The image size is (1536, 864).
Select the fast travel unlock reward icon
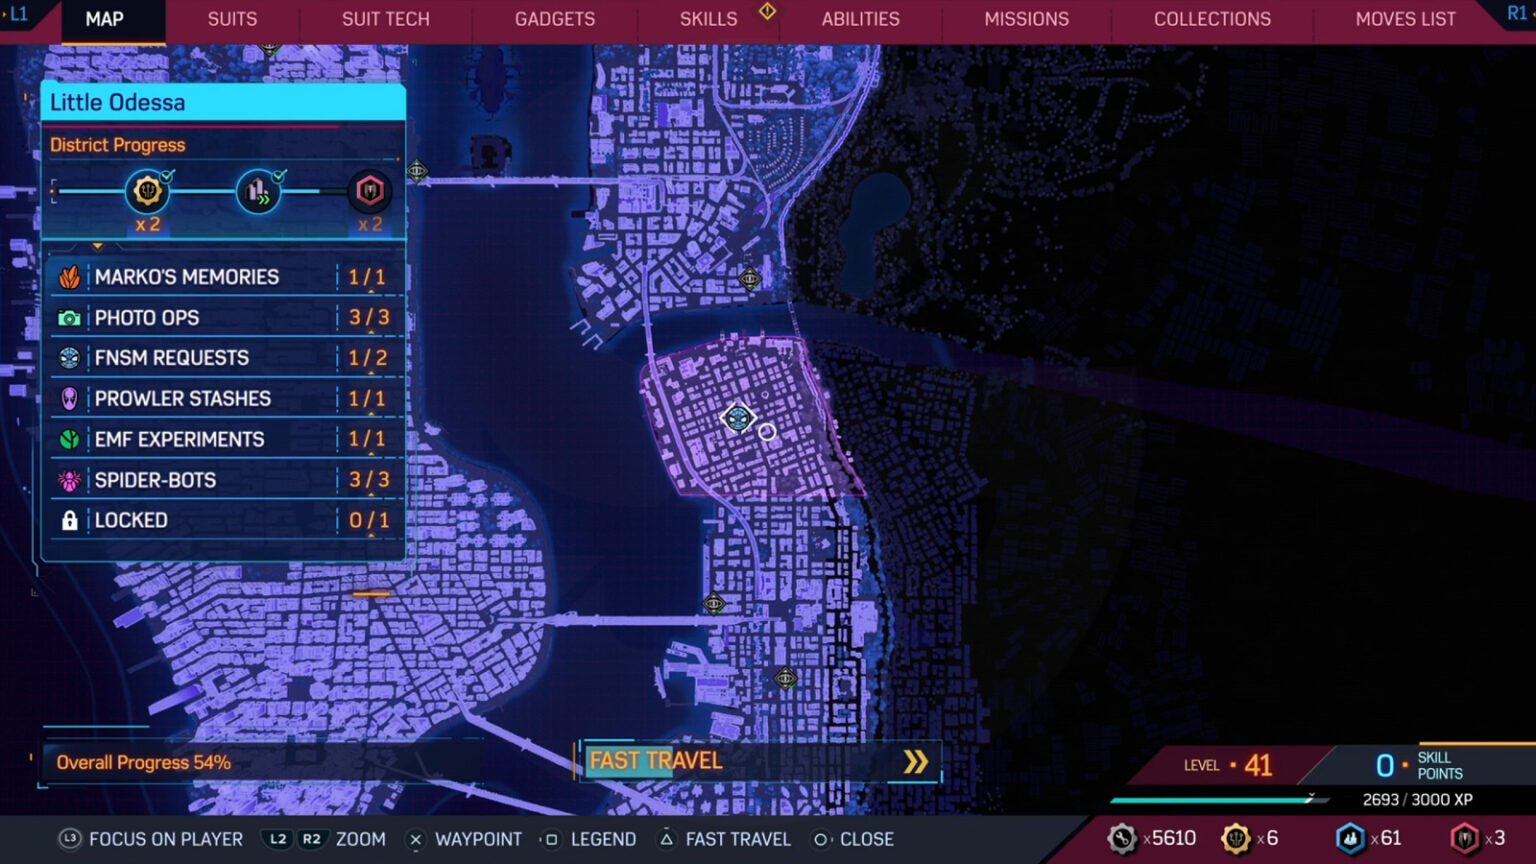(x=258, y=190)
